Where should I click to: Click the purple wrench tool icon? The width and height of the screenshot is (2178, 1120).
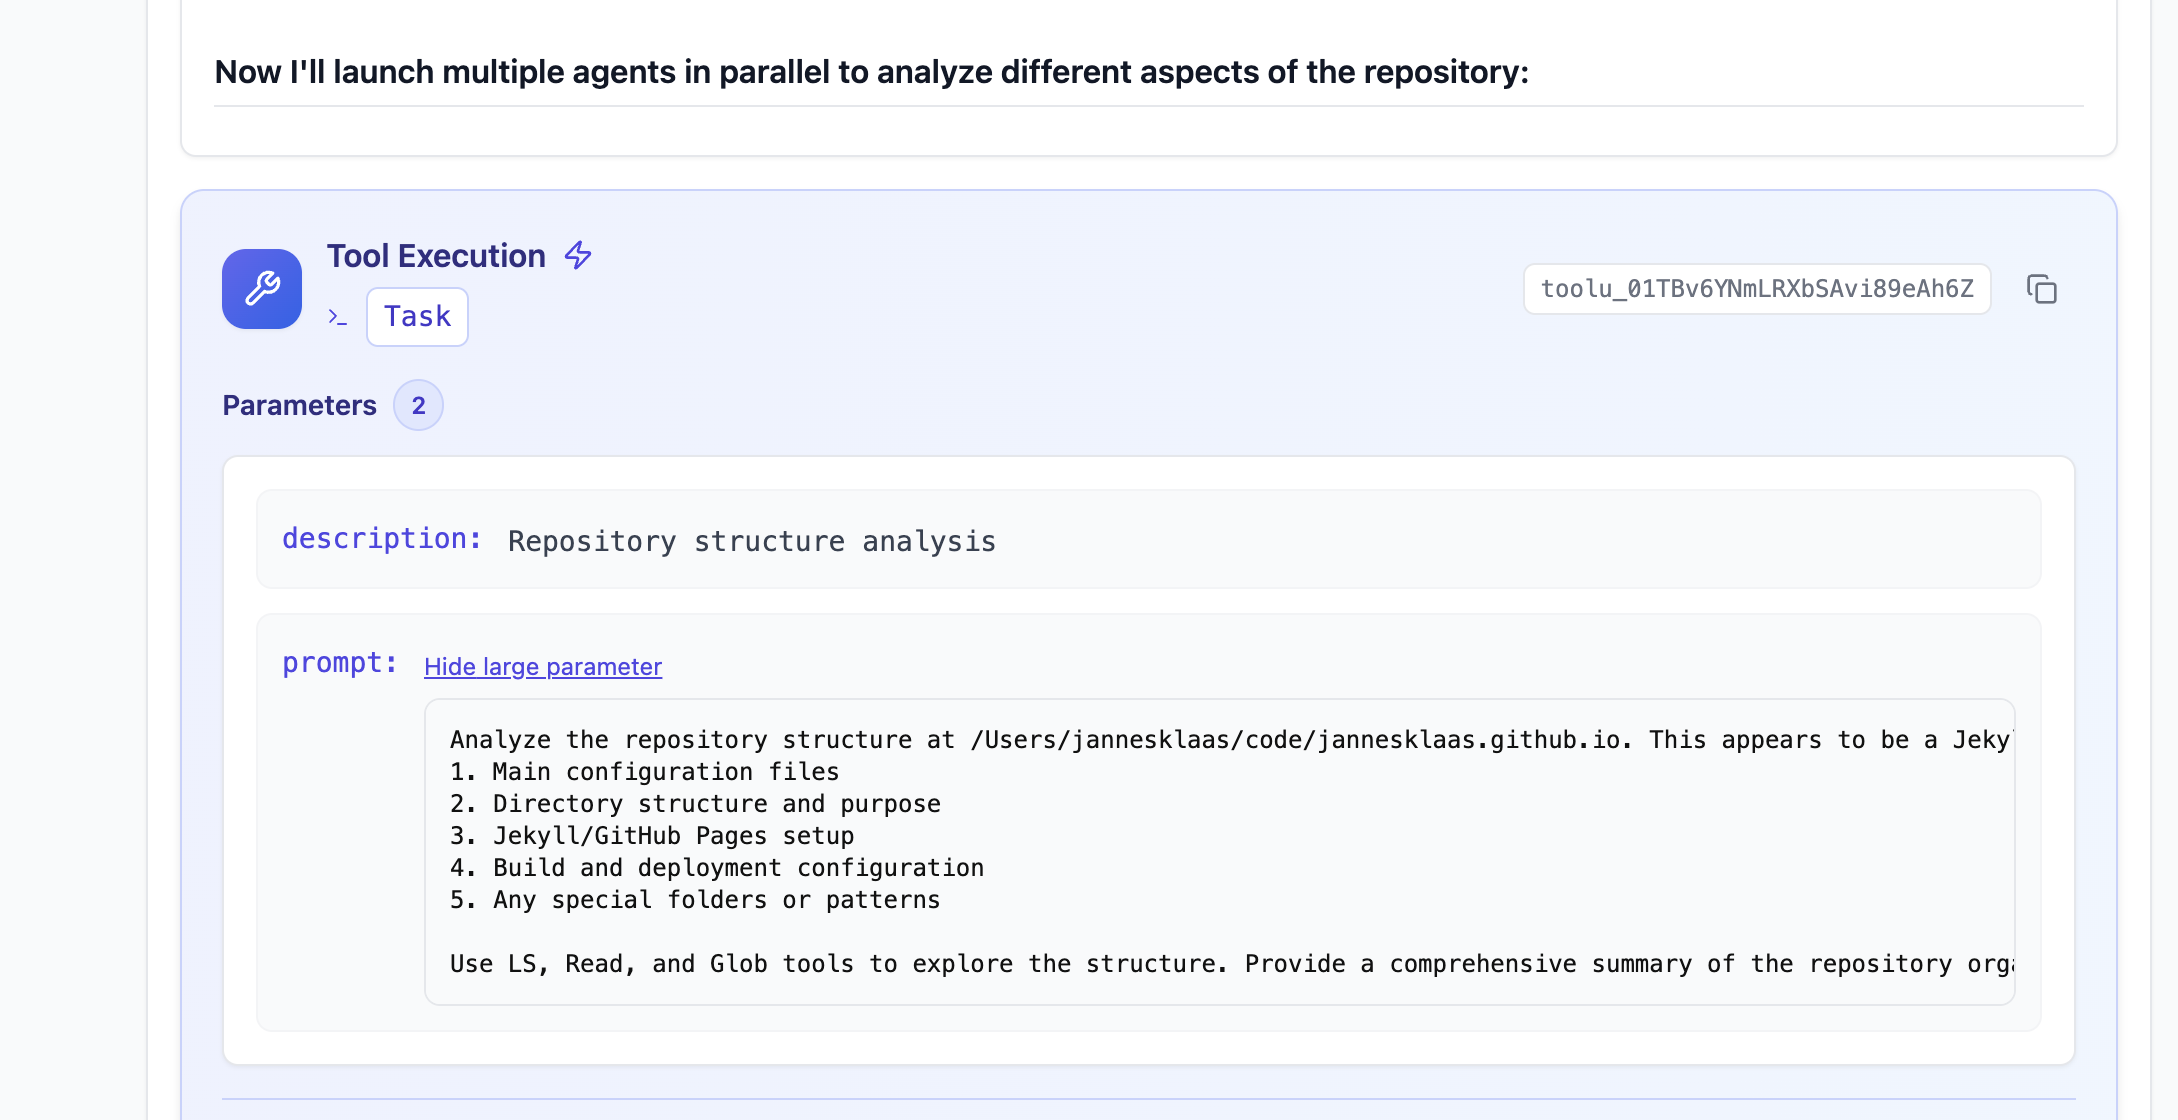point(262,289)
